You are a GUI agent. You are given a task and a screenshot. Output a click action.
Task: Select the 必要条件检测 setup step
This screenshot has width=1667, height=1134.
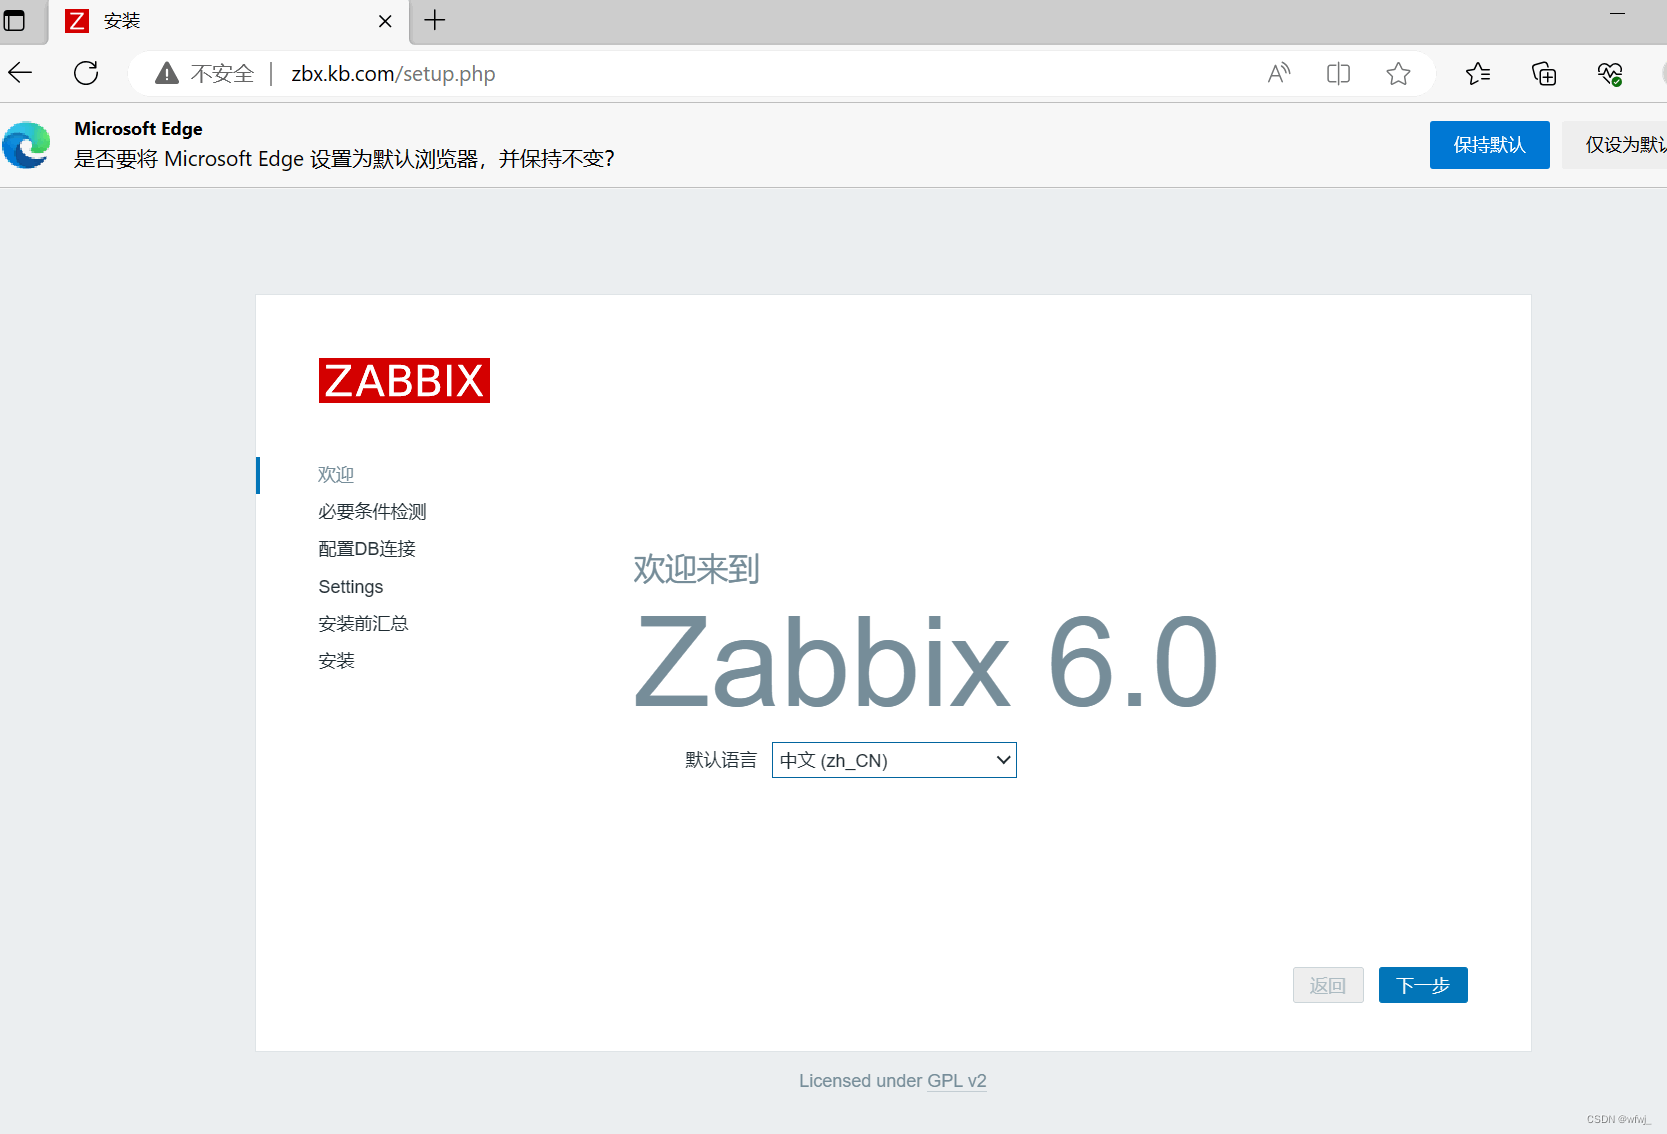(x=372, y=512)
